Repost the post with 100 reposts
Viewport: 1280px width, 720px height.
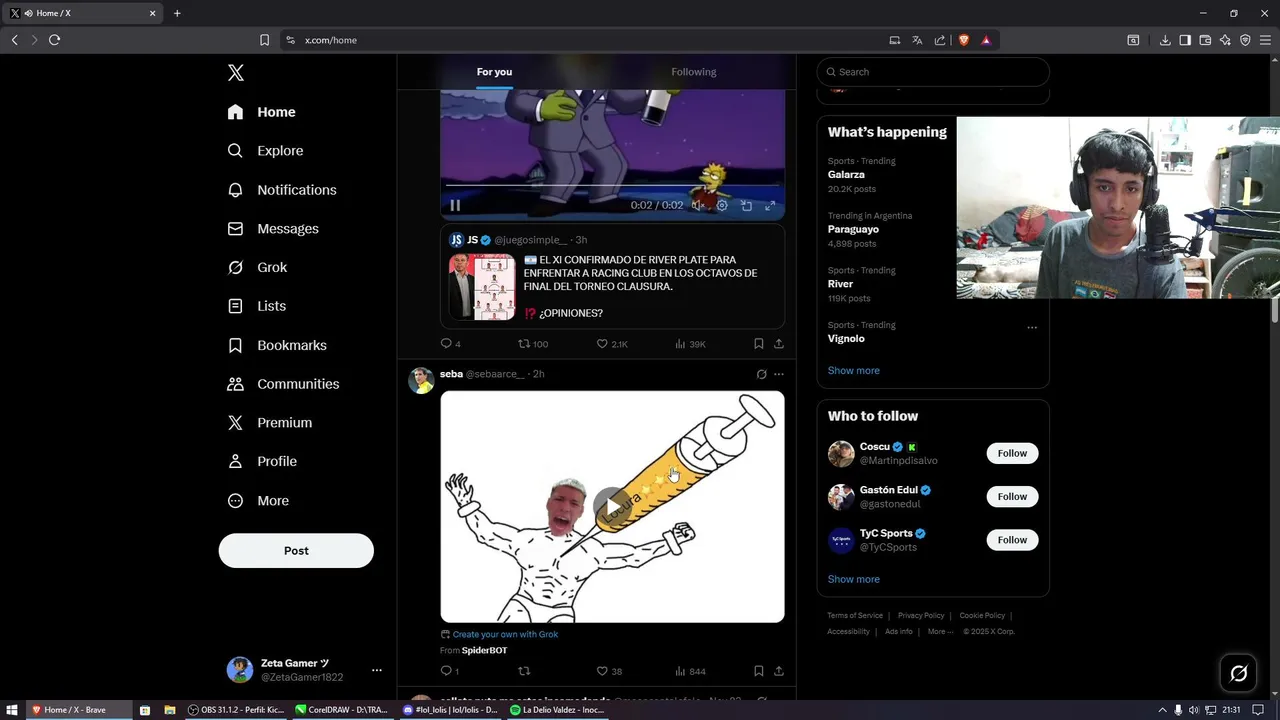click(532, 344)
